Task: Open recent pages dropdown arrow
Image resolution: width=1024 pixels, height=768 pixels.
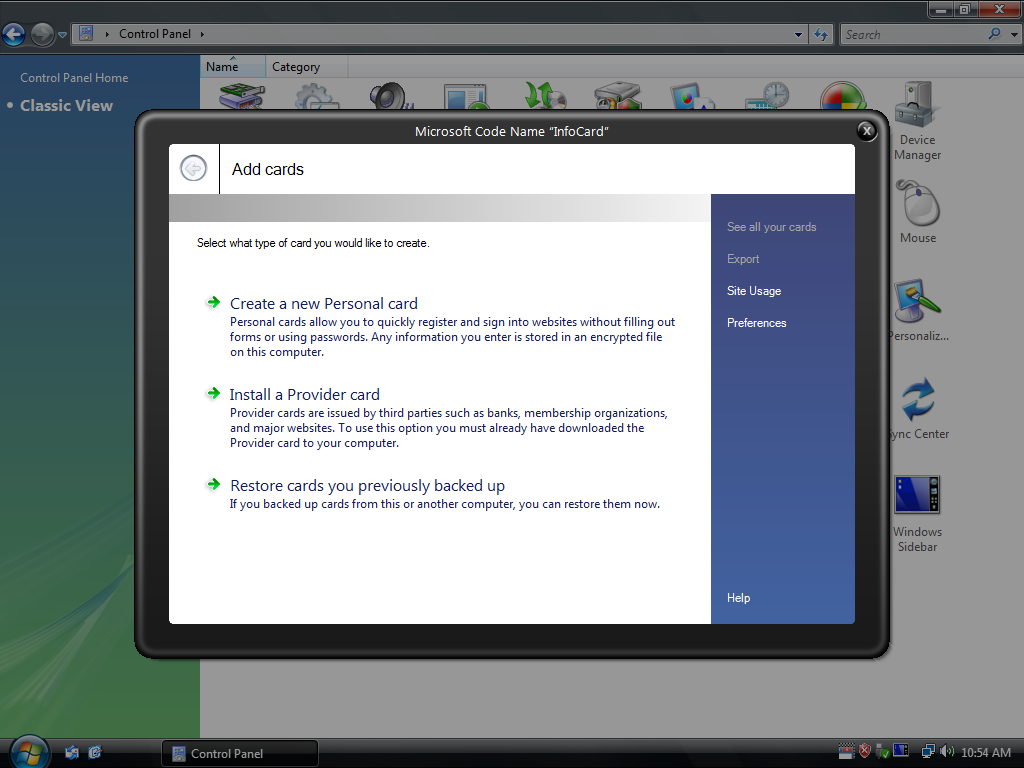Action: 62,35
